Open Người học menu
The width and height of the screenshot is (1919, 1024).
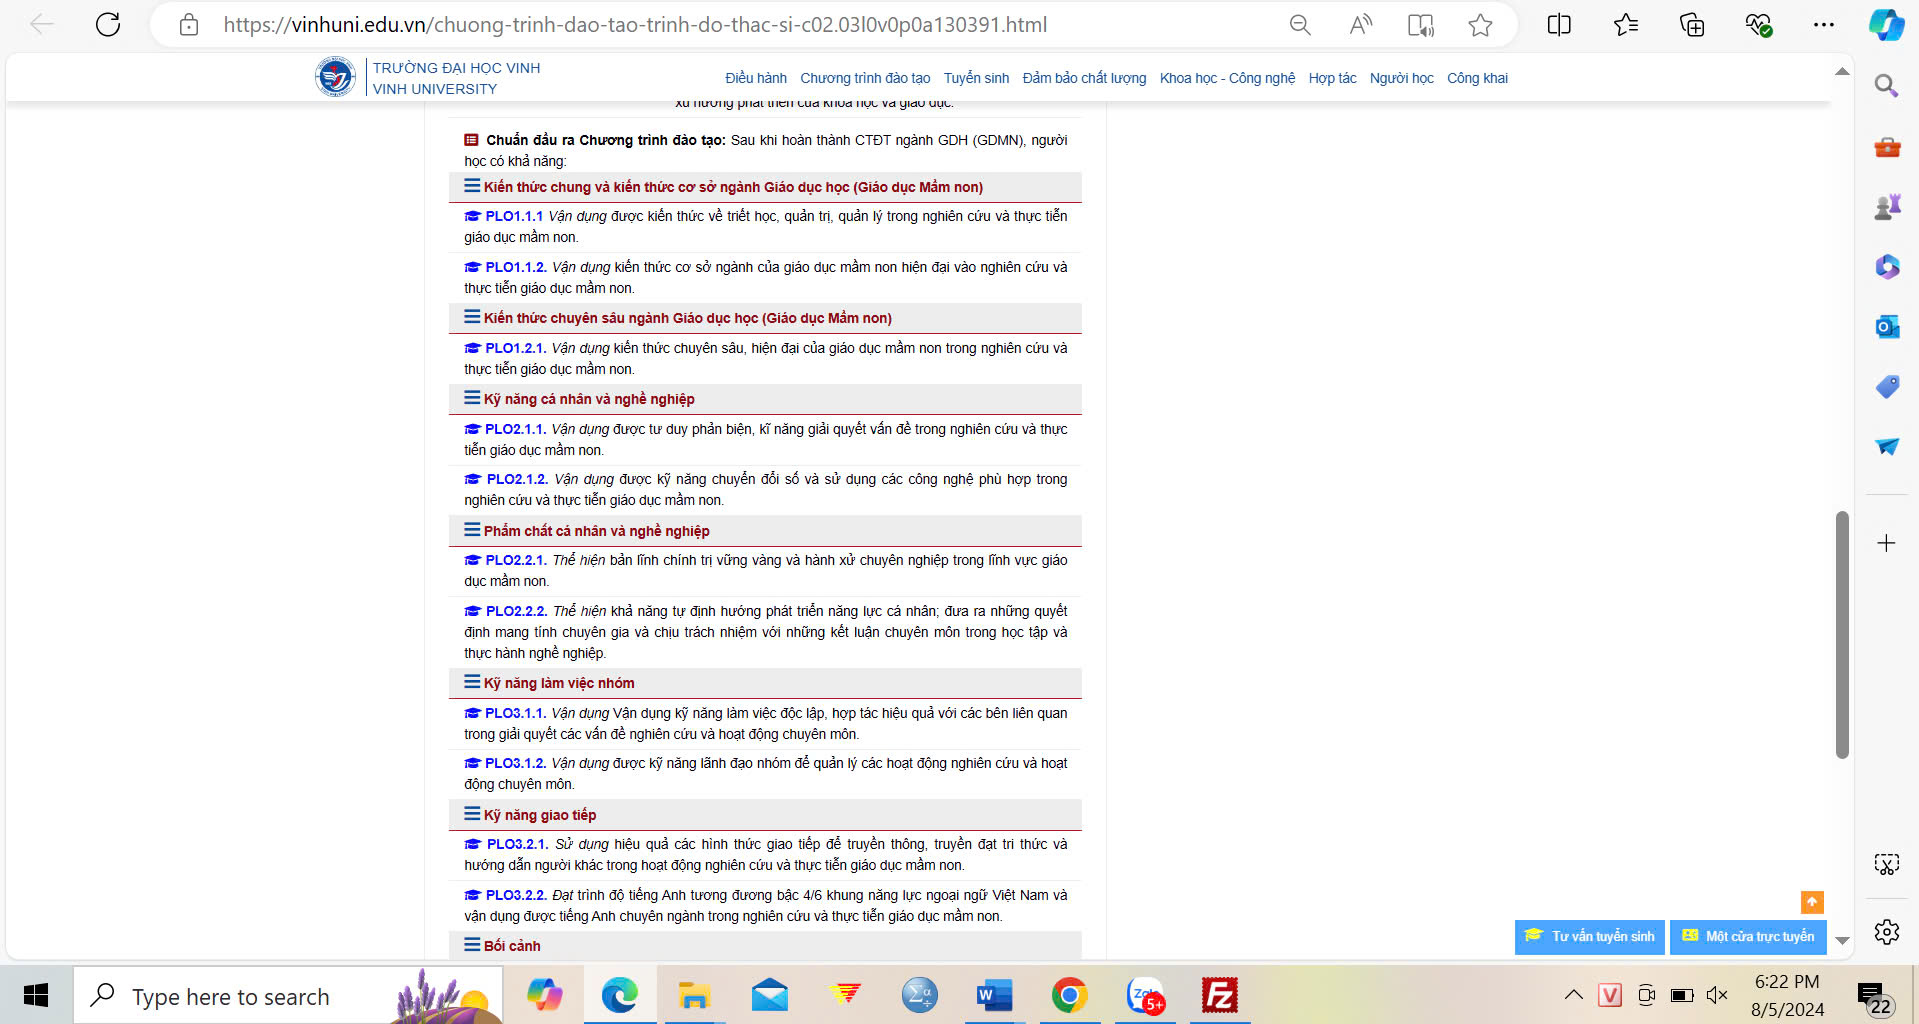[x=1401, y=78]
